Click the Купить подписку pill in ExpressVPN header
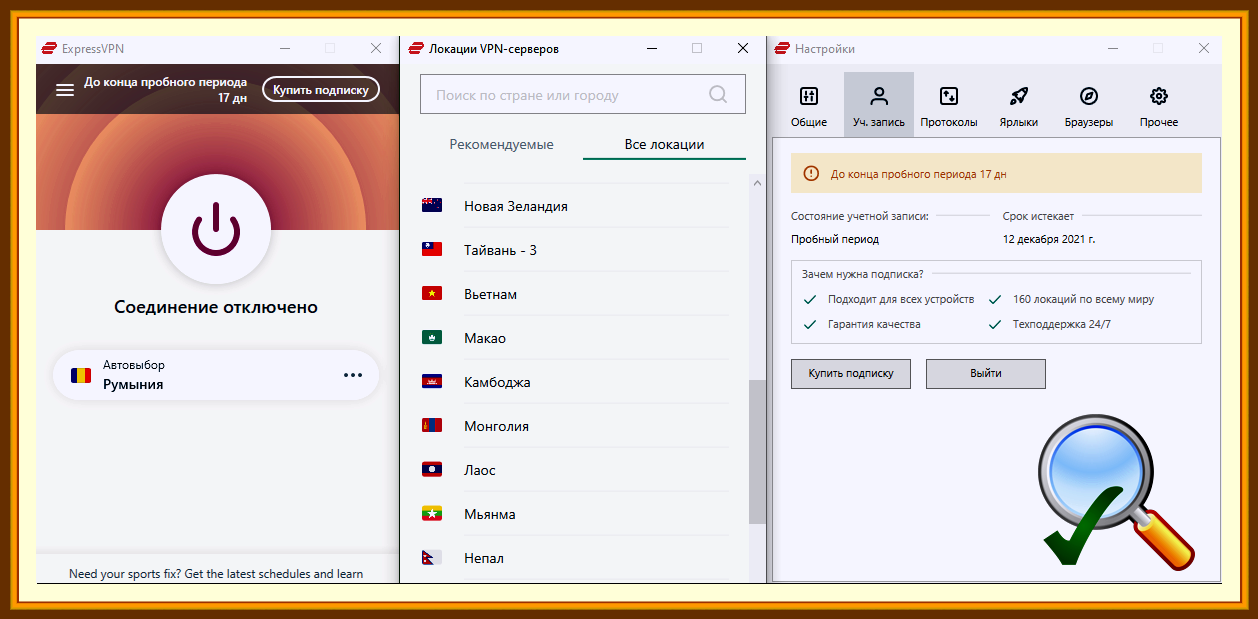Viewport: 1258px width, 619px height. tap(321, 90)
